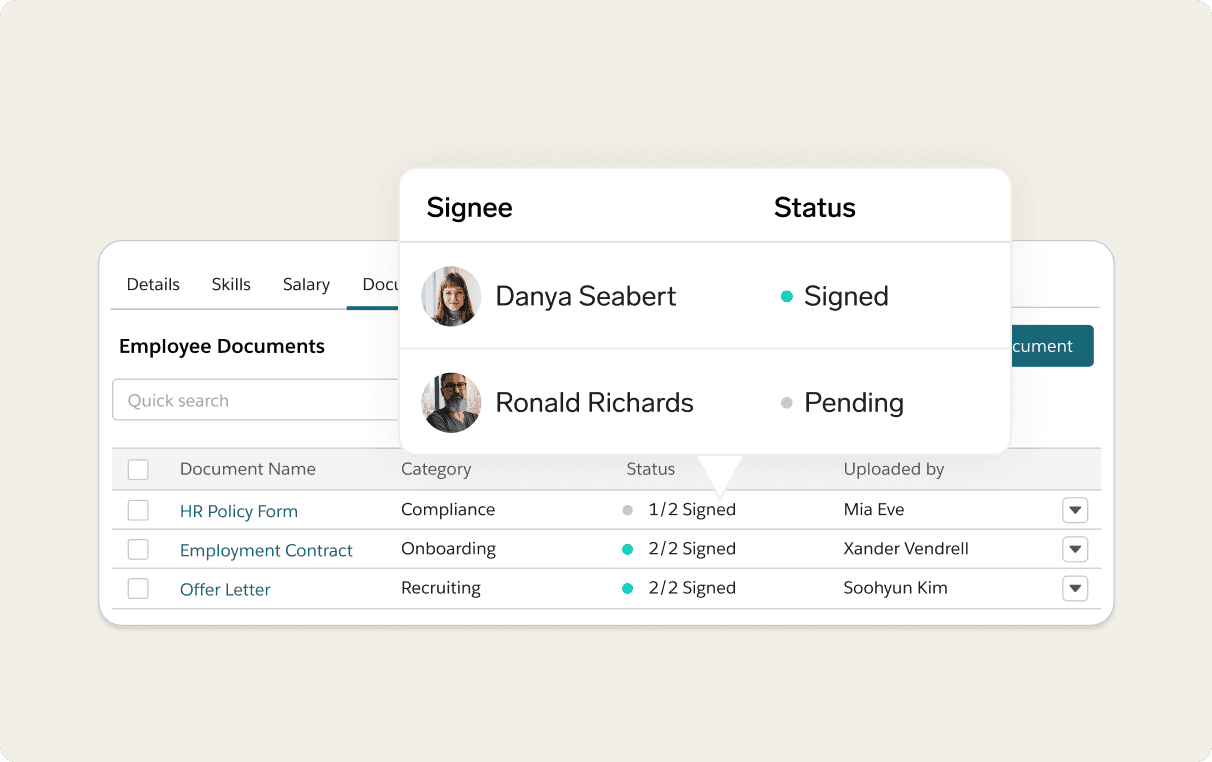Click Ronald Richards' avatar photo
Viewport: 1212px width, 762px height.
[451, 402]
